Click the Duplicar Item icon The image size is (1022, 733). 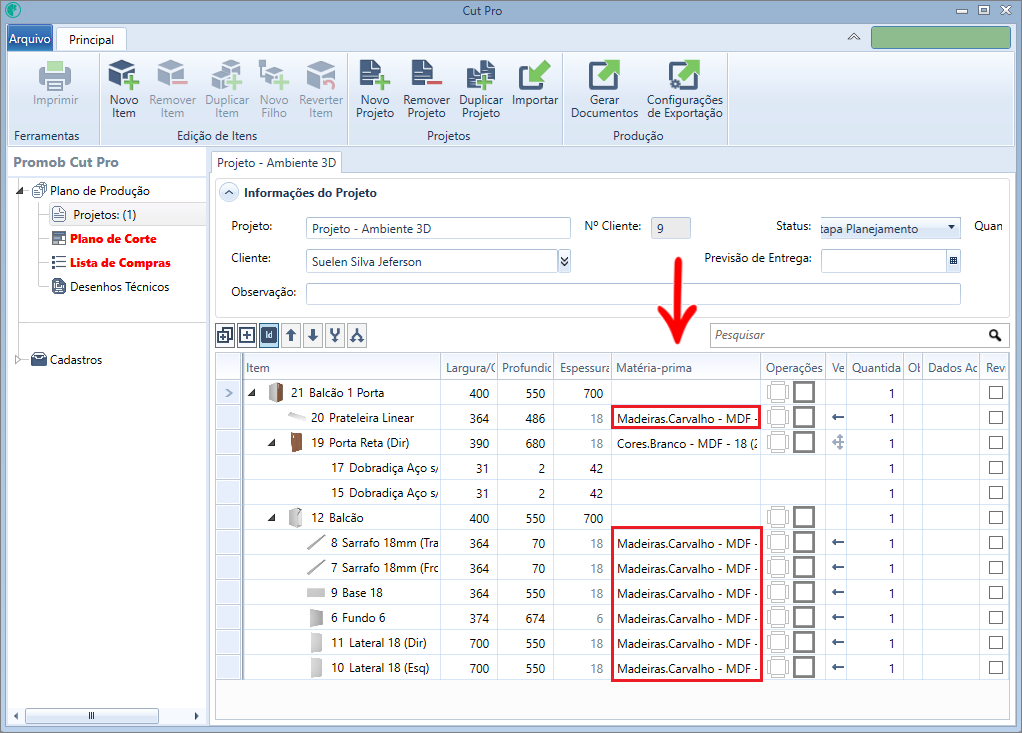227,74
